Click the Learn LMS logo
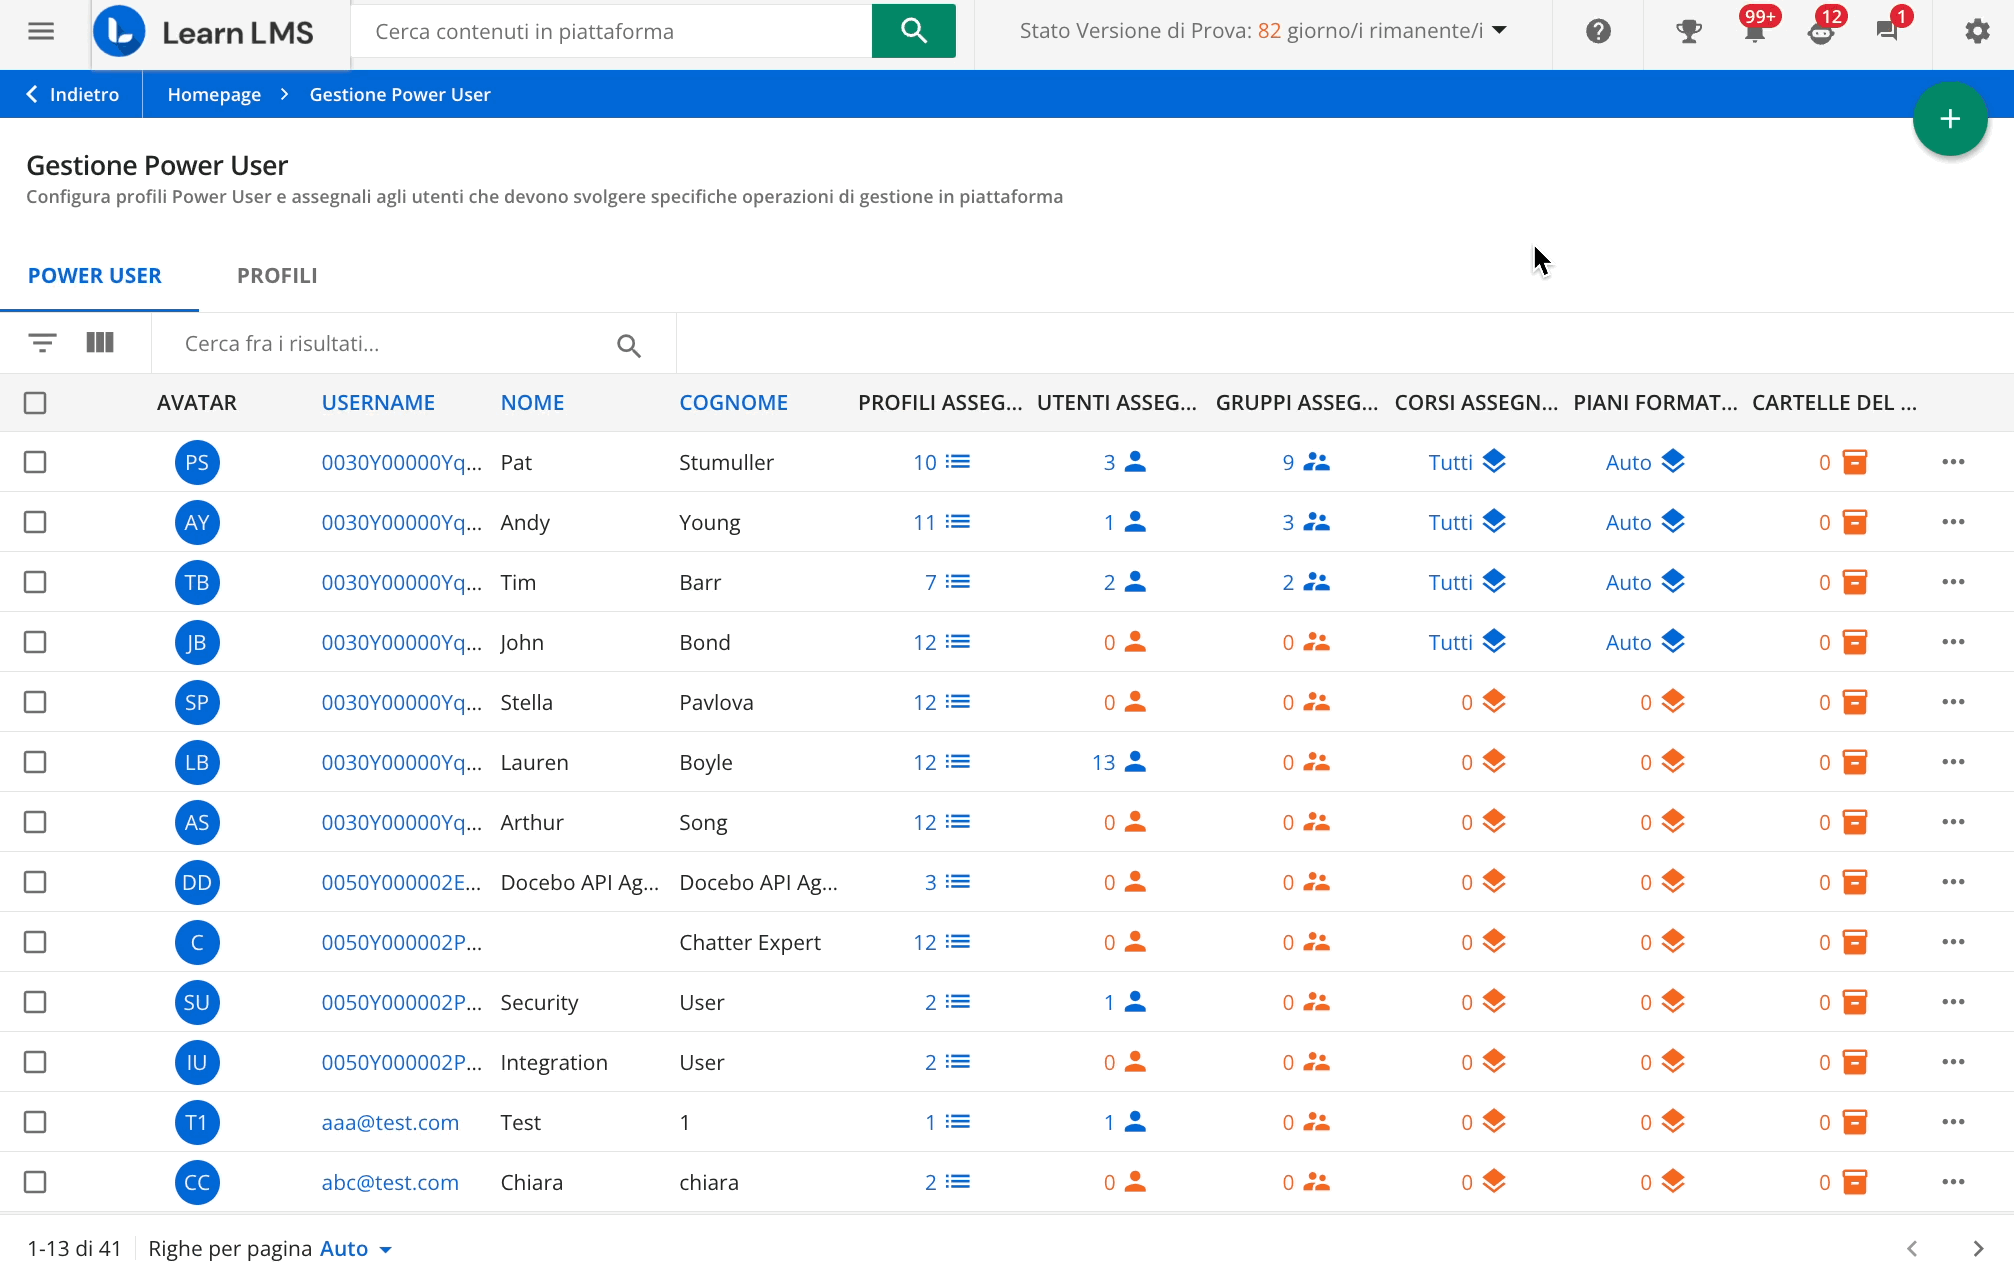 coord(204,32)
